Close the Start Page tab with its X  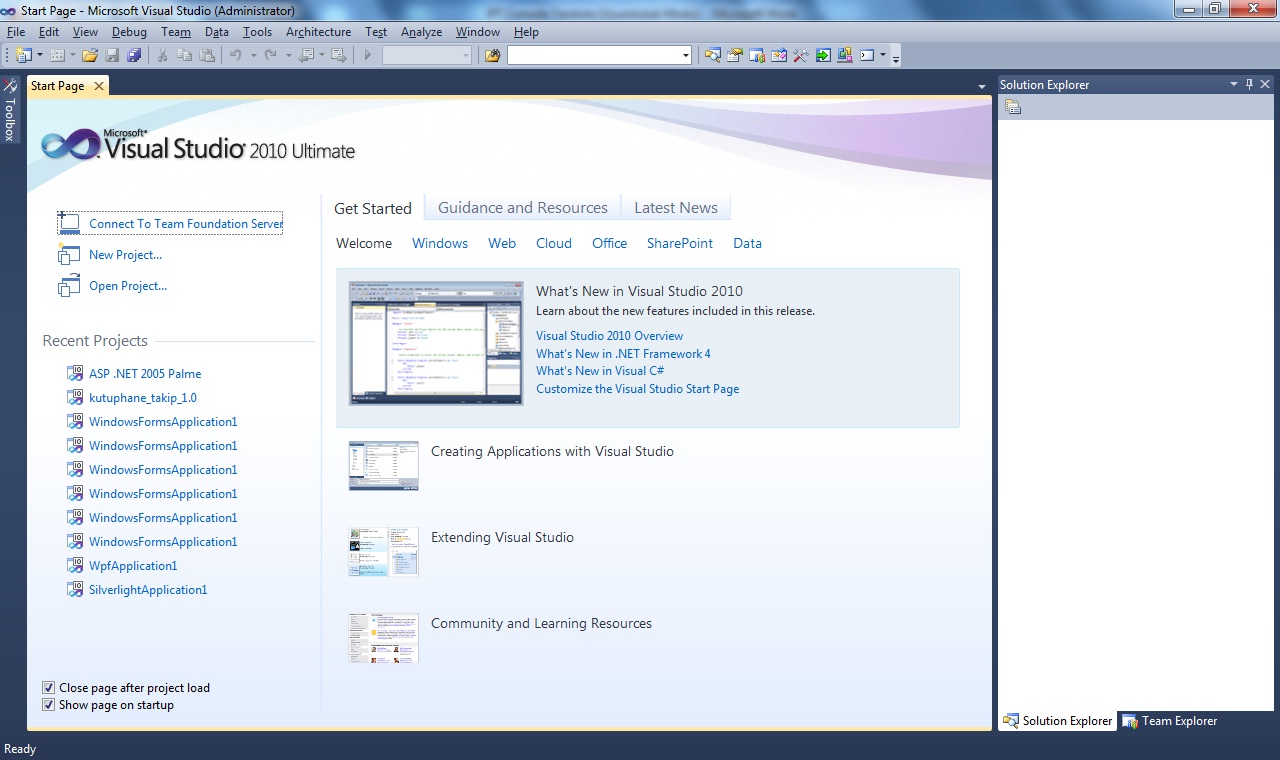pyautogui.click(x=98, y=86)
